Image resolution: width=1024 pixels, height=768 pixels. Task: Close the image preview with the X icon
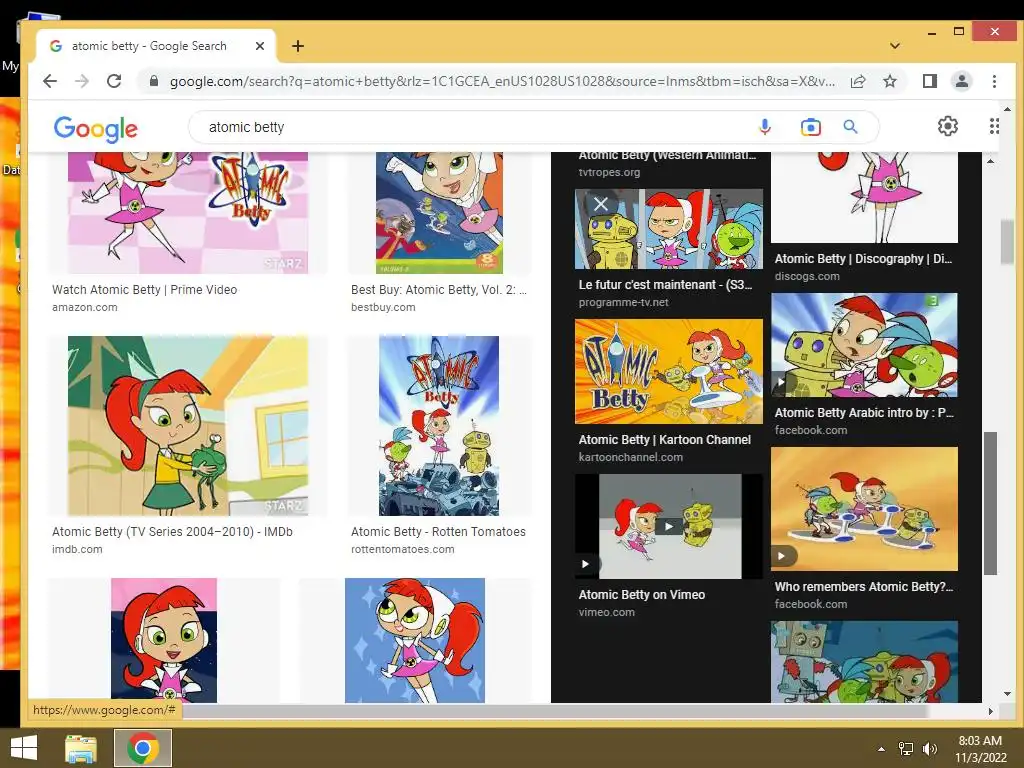[601, 204]
